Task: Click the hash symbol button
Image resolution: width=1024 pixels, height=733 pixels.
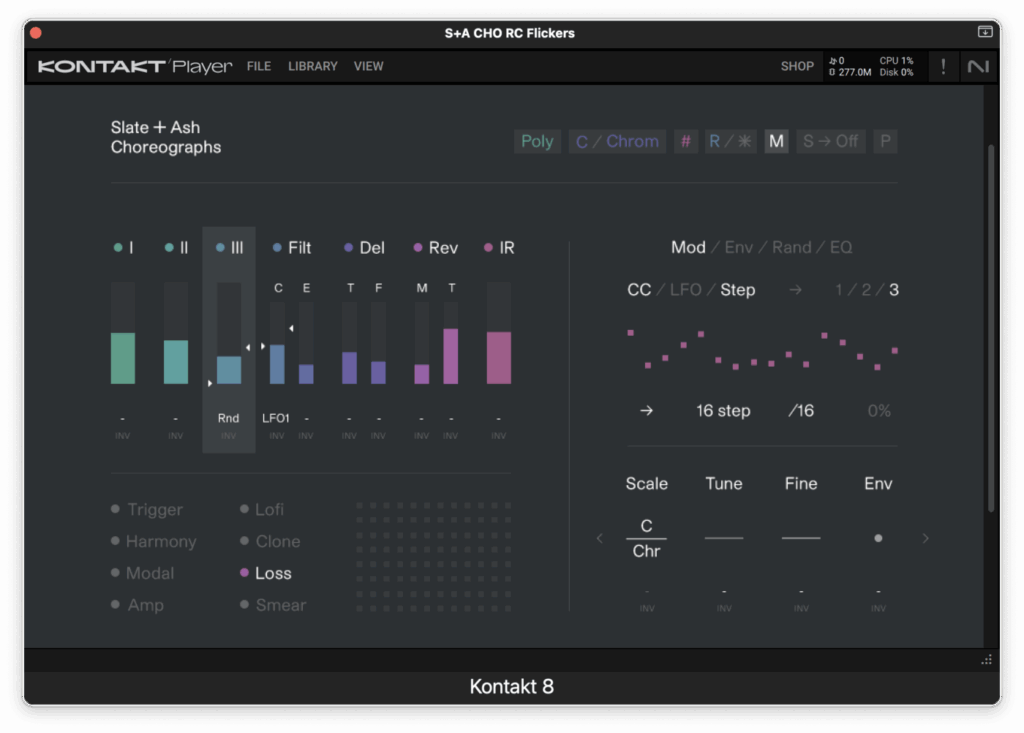Action: click(x=685, y=141)
